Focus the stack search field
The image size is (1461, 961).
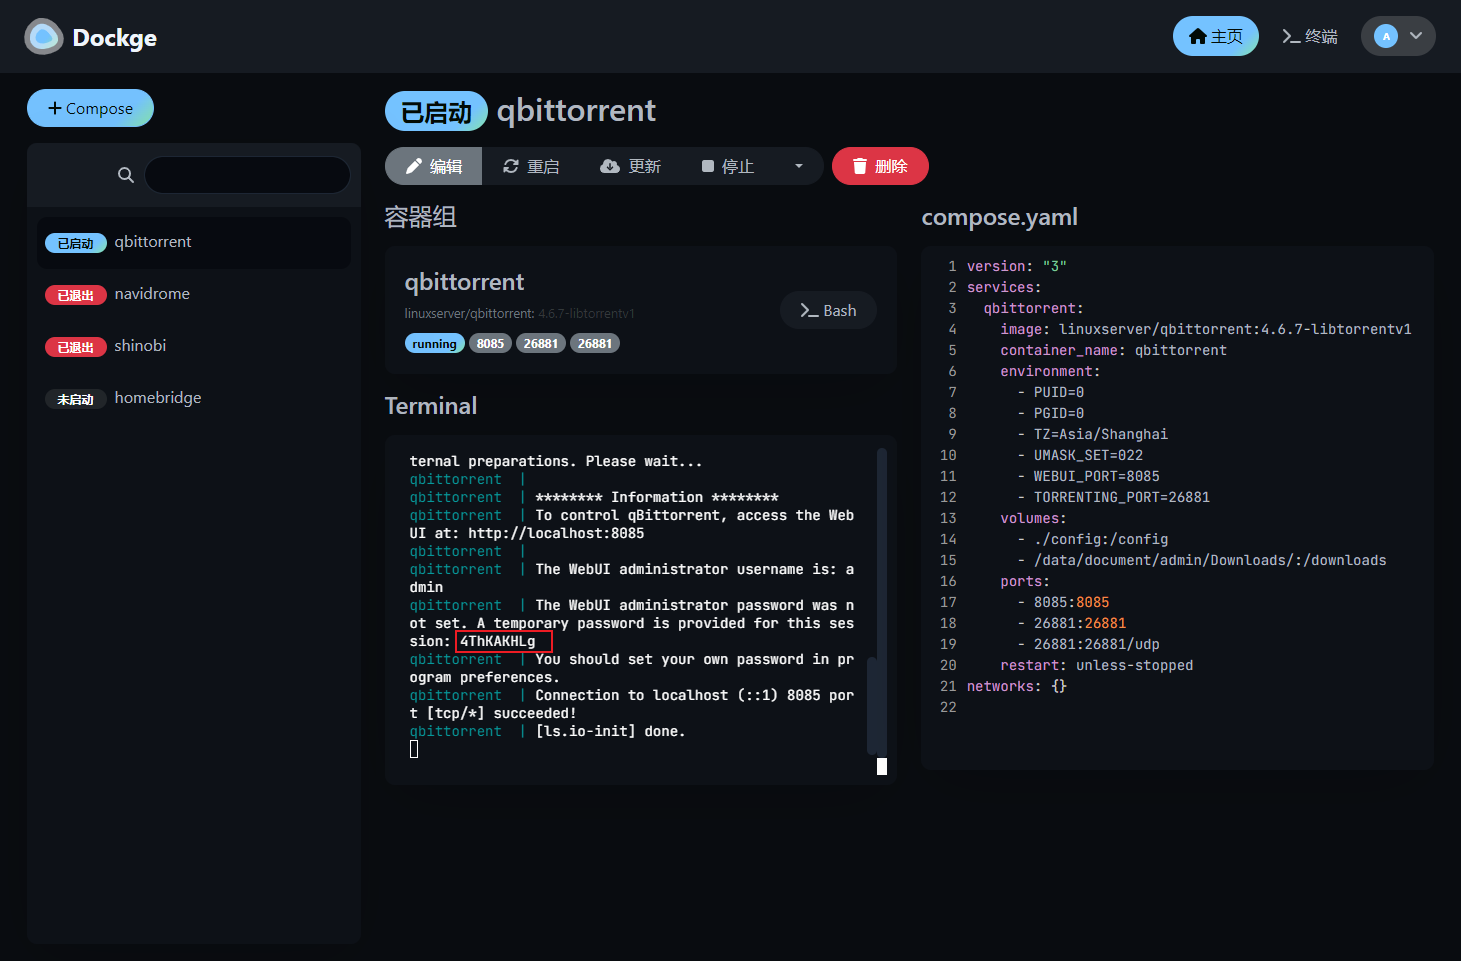click(247, 175)
